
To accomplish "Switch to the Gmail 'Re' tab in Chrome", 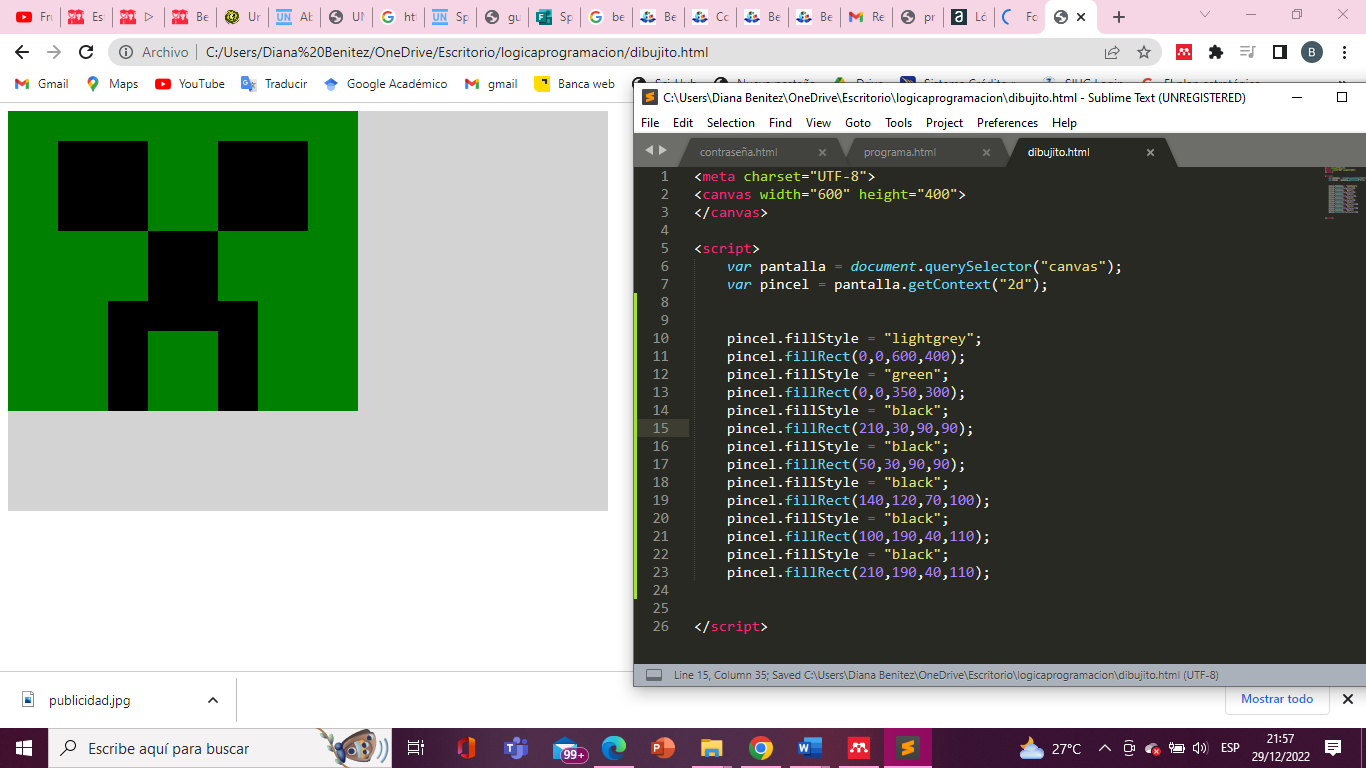I will click(x=866, y=17).
